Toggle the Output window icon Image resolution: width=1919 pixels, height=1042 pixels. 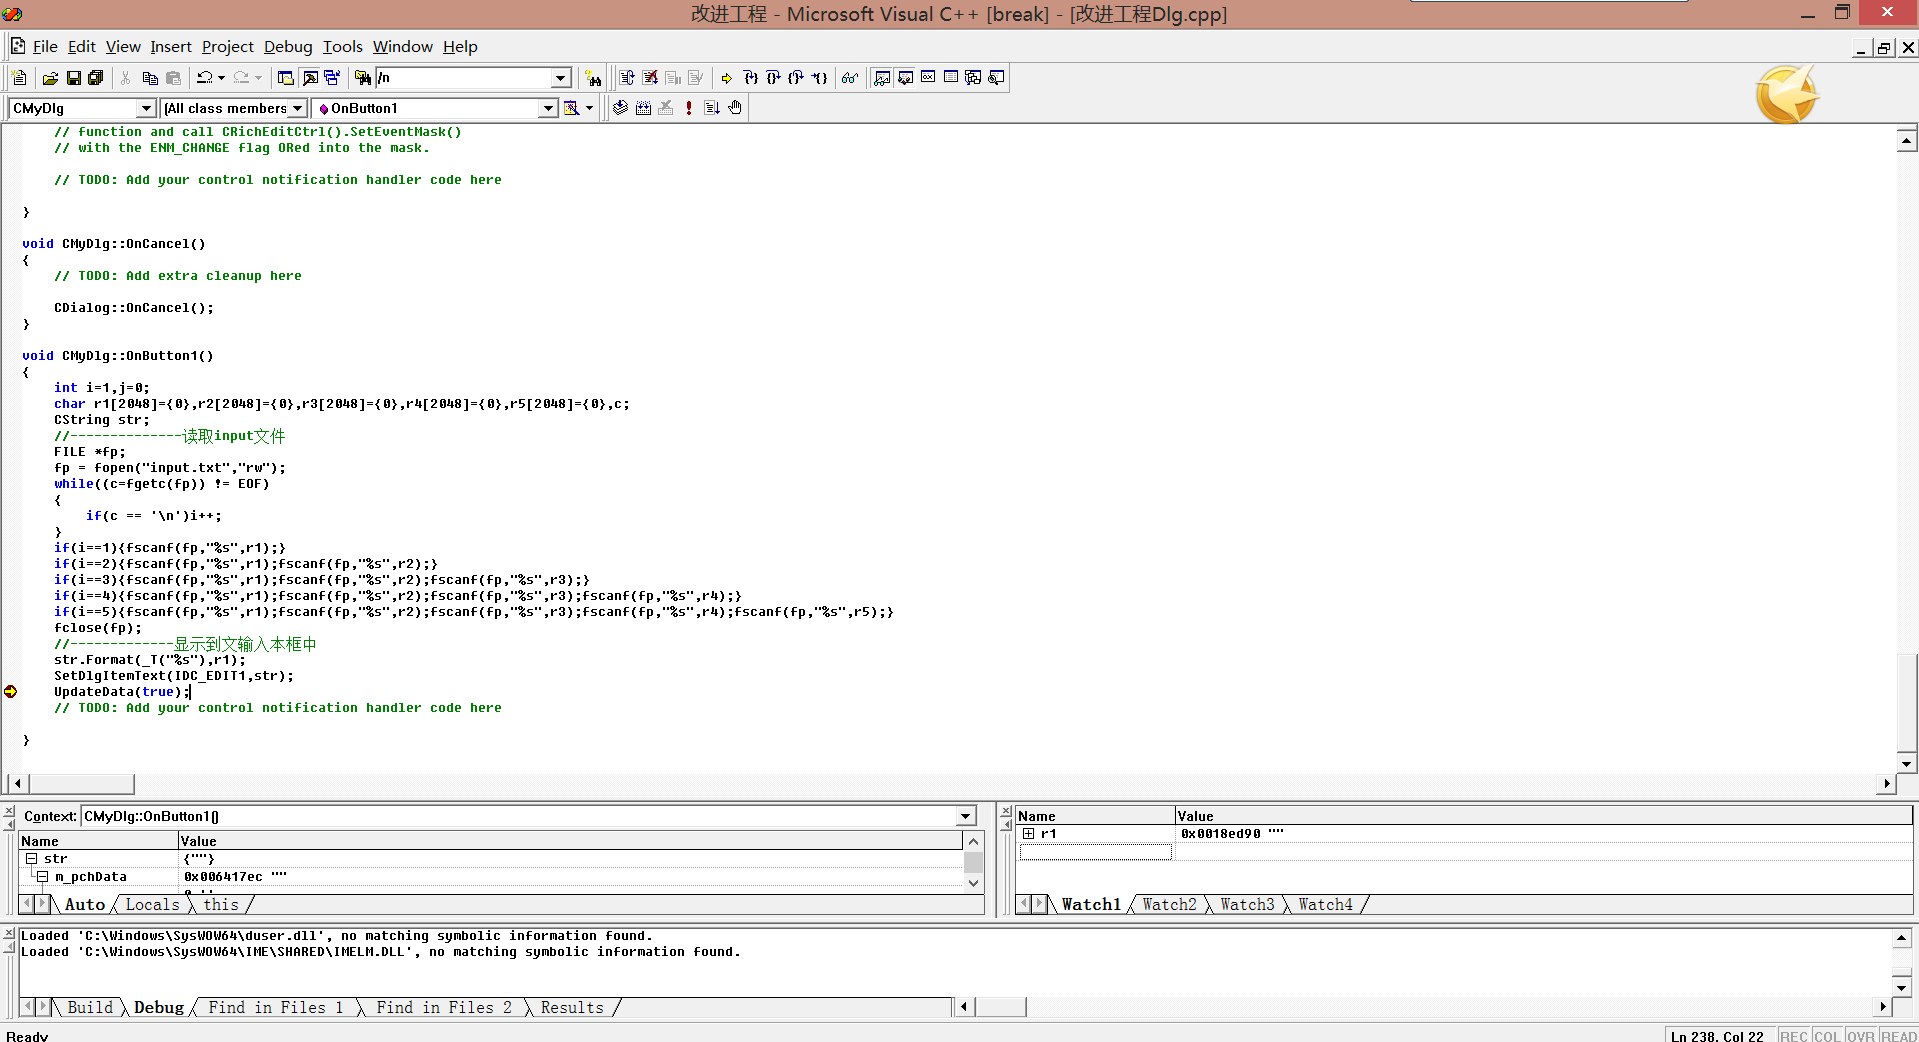(310, 78)
